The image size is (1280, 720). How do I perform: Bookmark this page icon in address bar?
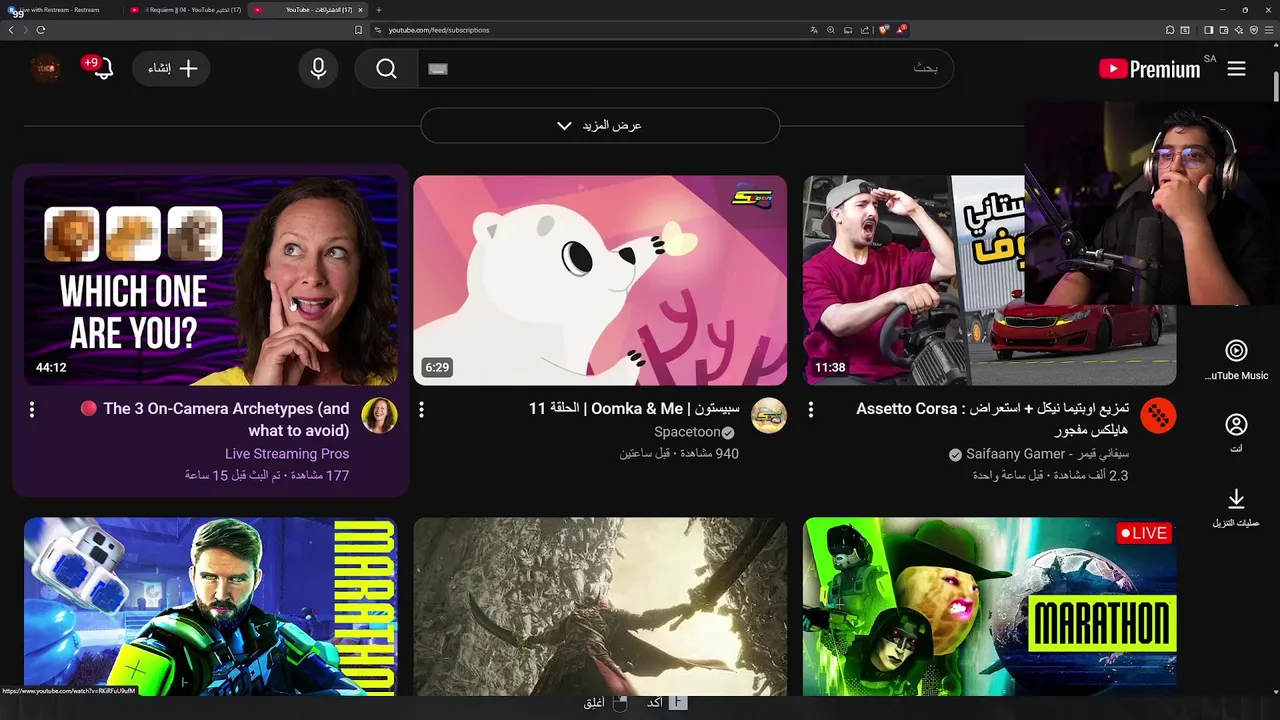tap(358, 30)
